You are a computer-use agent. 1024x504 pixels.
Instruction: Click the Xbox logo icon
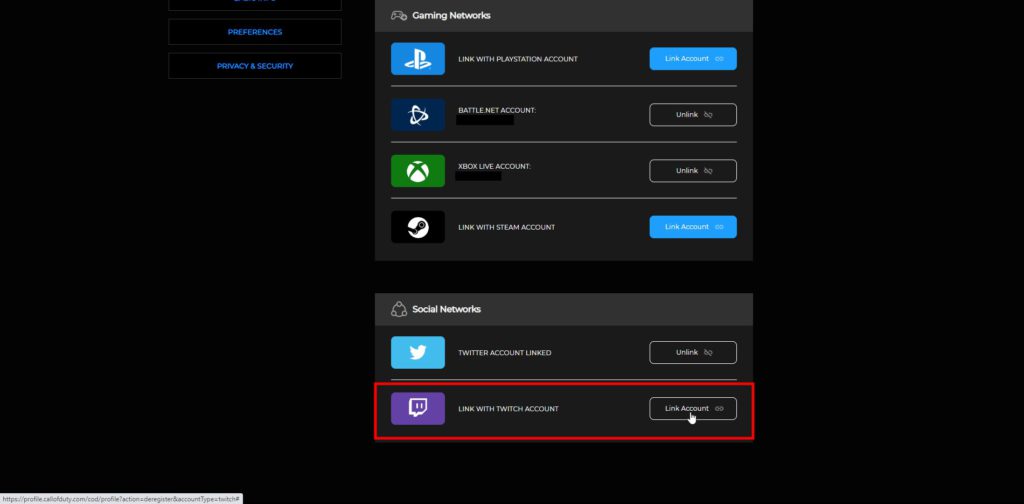[x=417, y=171]
